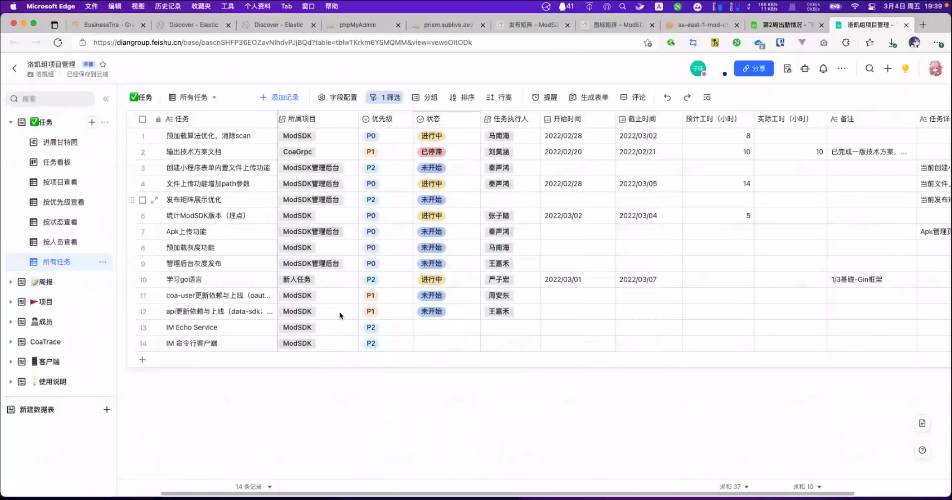Screen dimensions: 952x500
Task: Star the 洛凯组项目管理 document
Action: [x=103, y=64]
